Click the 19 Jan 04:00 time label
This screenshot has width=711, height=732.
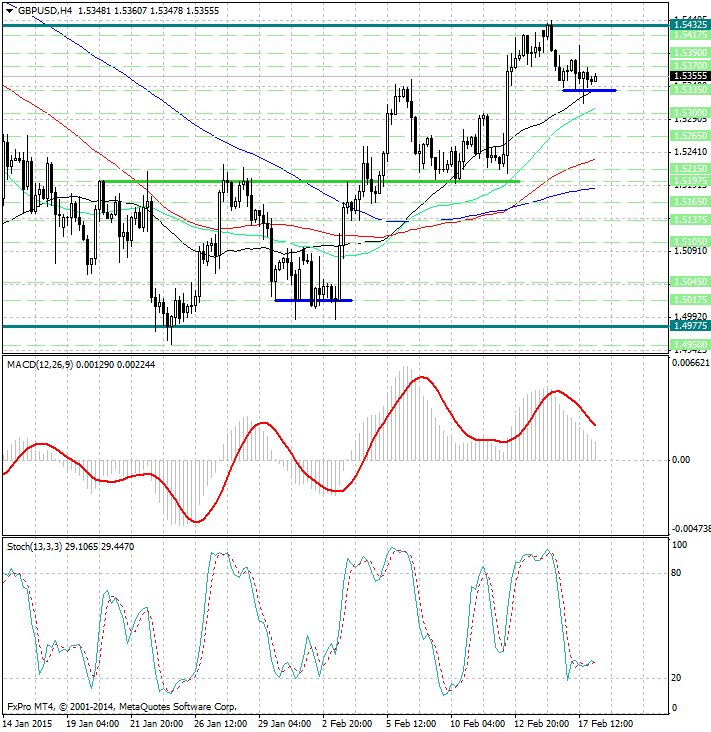coord(93,724)
